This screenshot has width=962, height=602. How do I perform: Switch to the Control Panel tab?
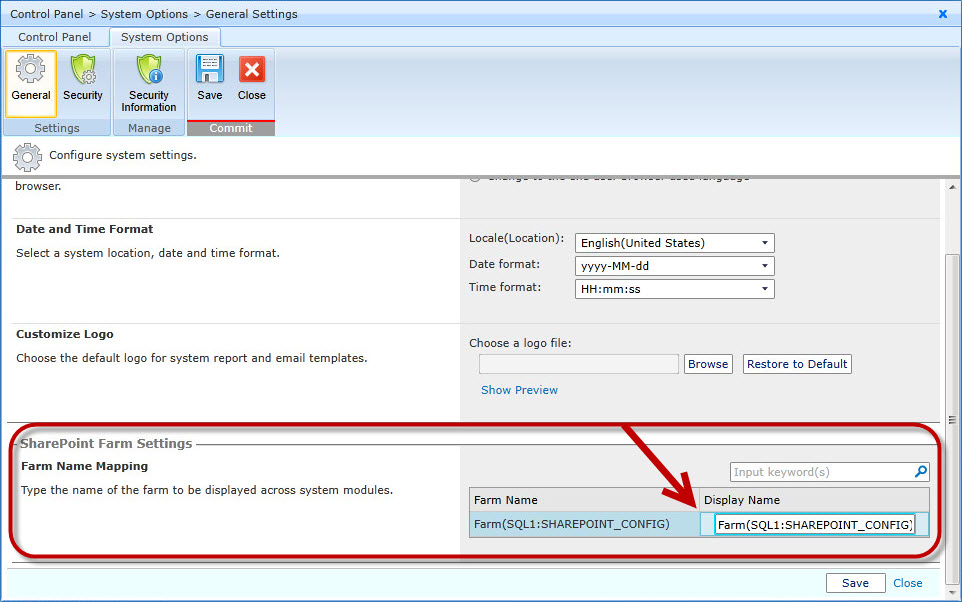coord(55,37)
